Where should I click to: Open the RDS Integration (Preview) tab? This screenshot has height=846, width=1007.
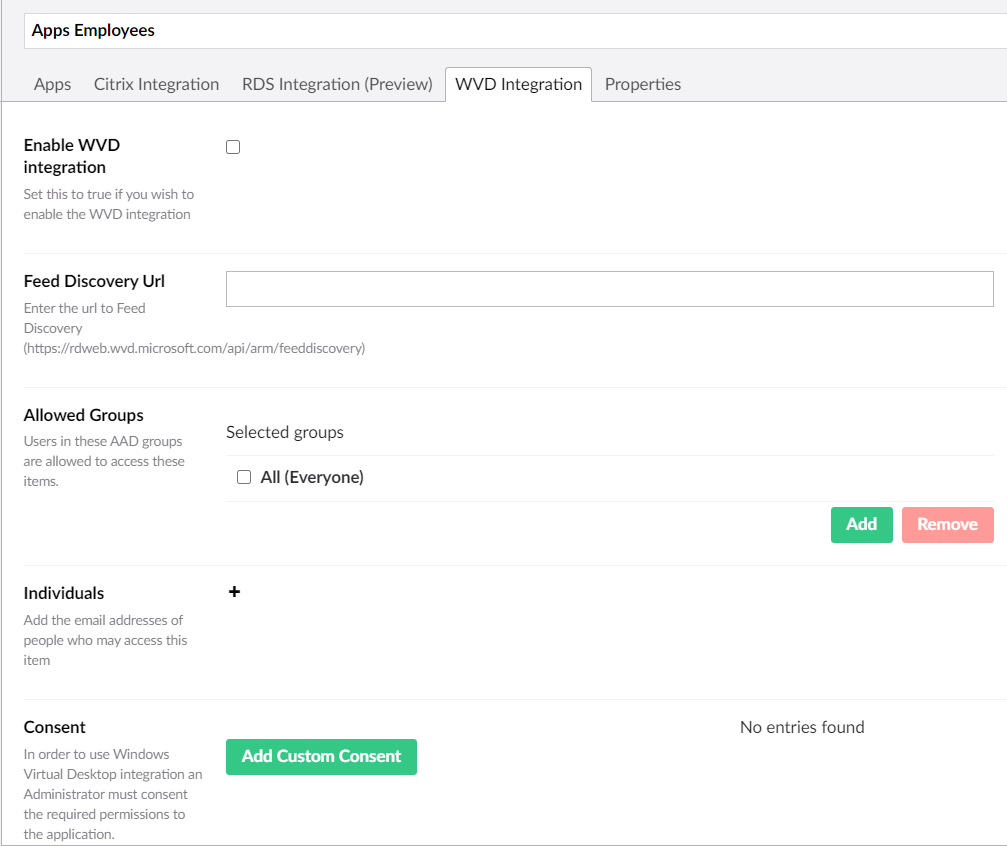(337, 84)
